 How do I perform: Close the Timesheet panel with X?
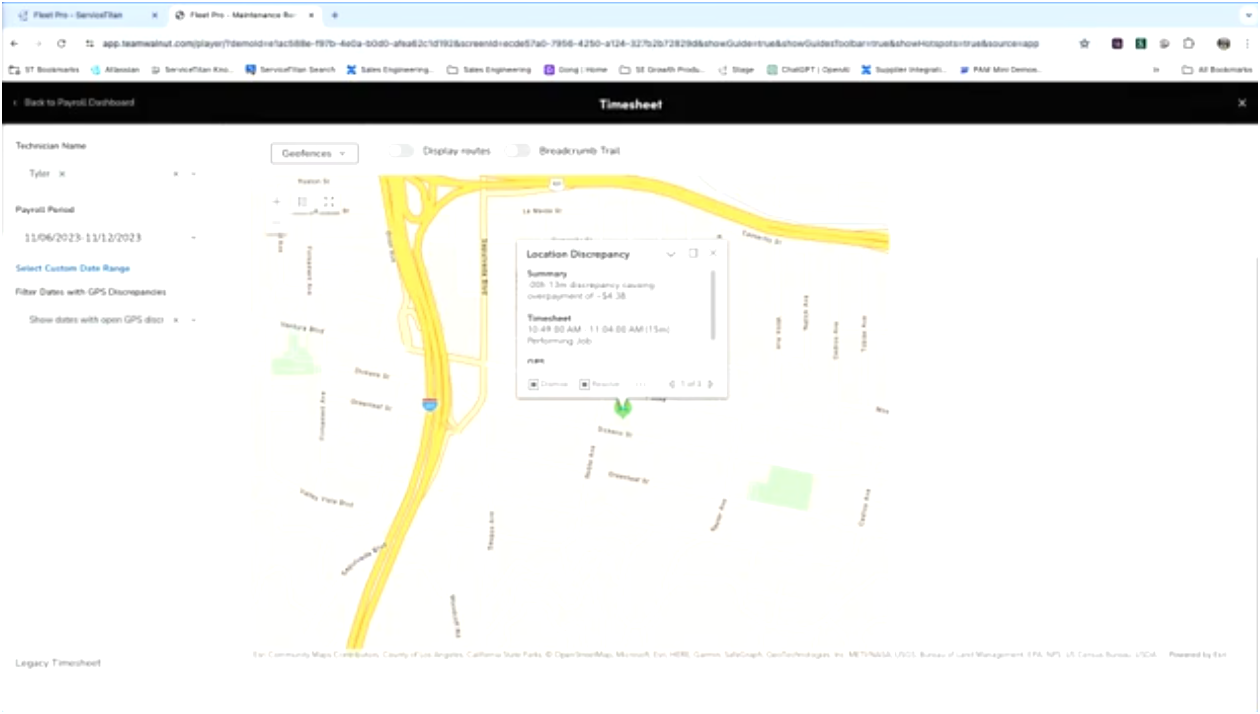coord(1242,103)
